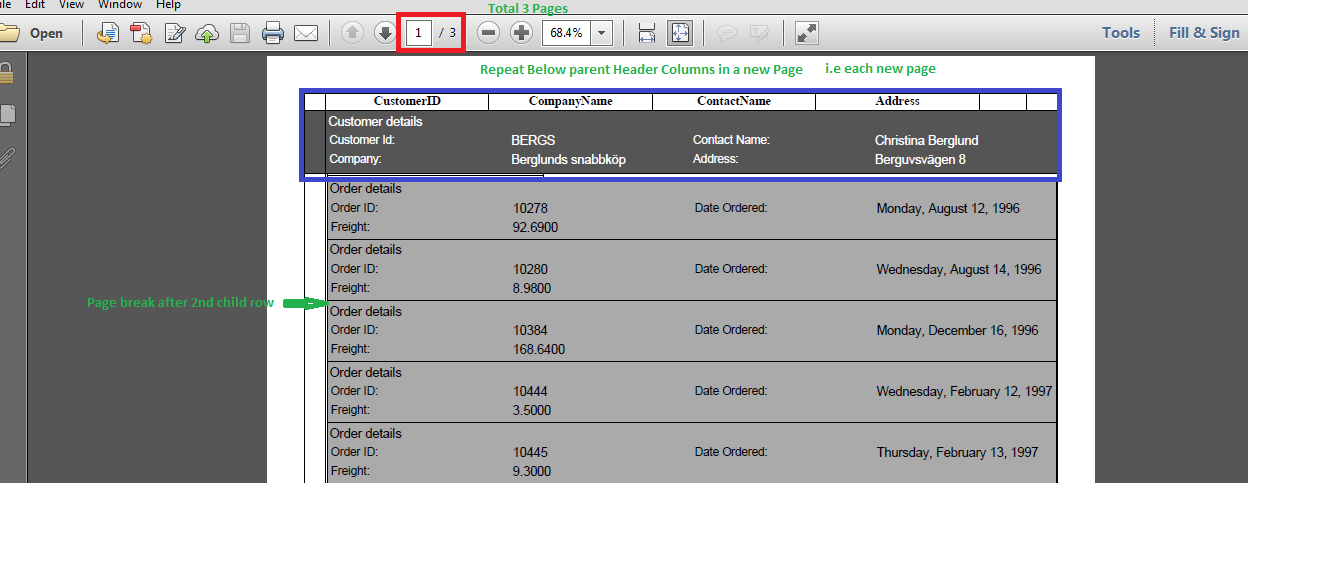Click the sign or edit document icon

tap(175, 33)
